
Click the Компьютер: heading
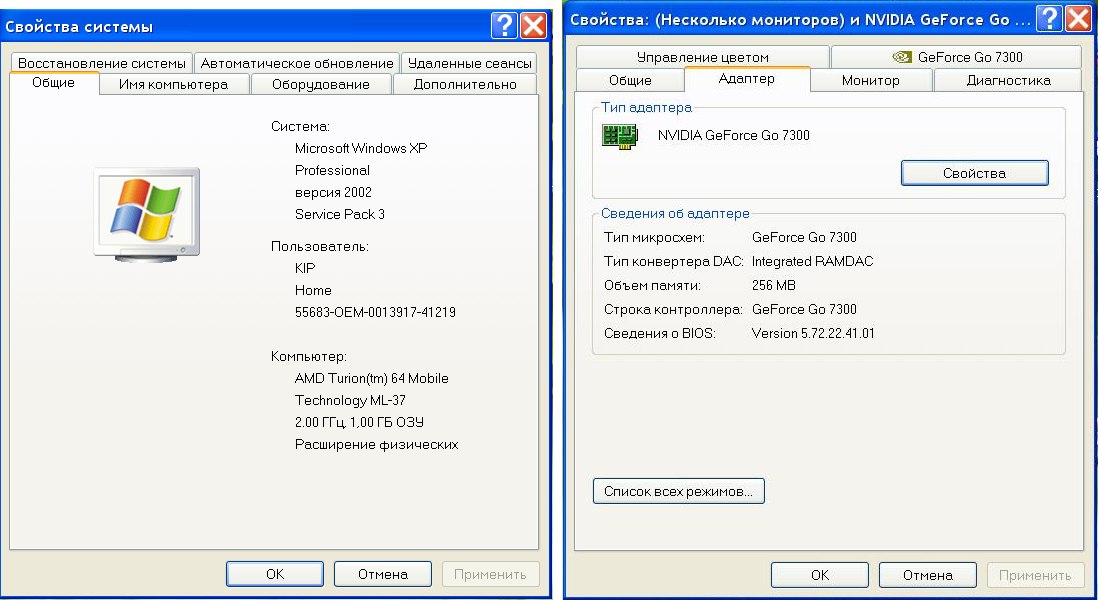[308, 357]
